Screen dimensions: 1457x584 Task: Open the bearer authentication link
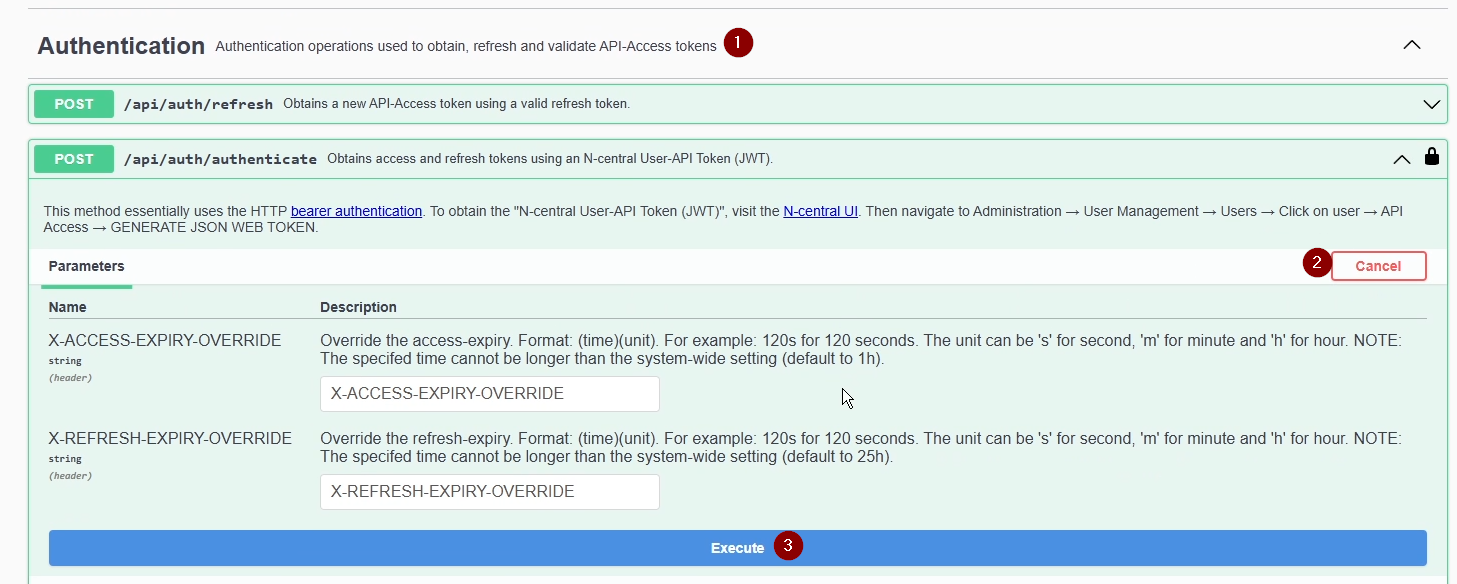356,211
